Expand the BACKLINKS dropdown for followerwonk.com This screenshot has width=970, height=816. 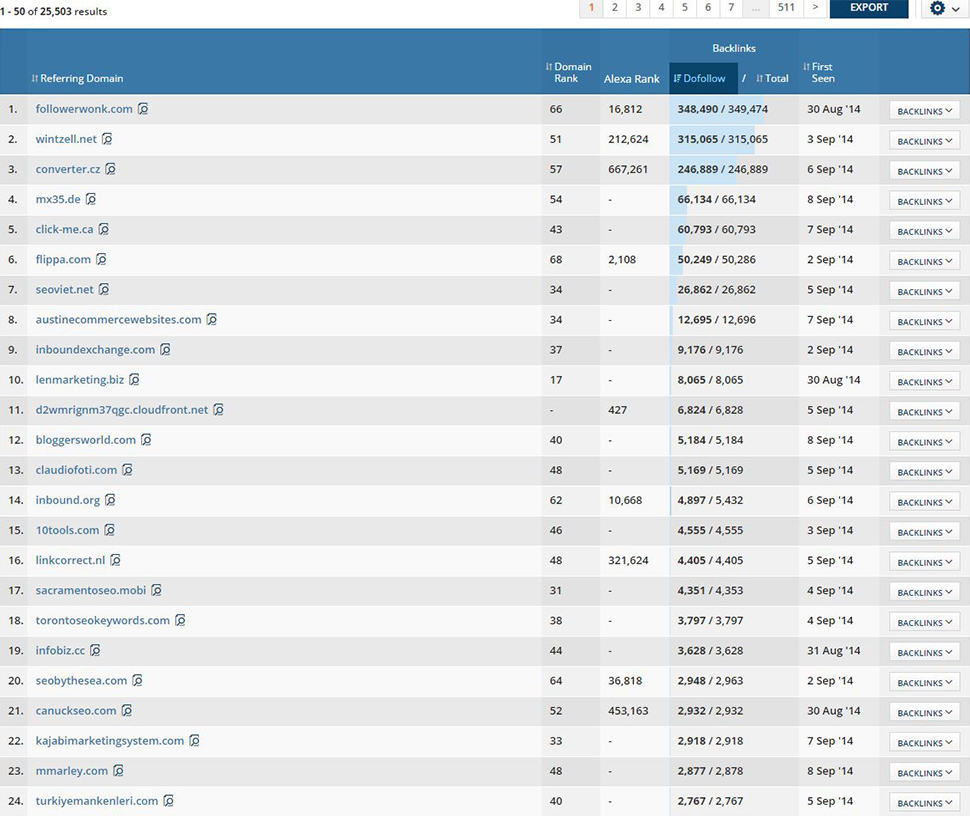pyautogui.click(x=921, y=110)
